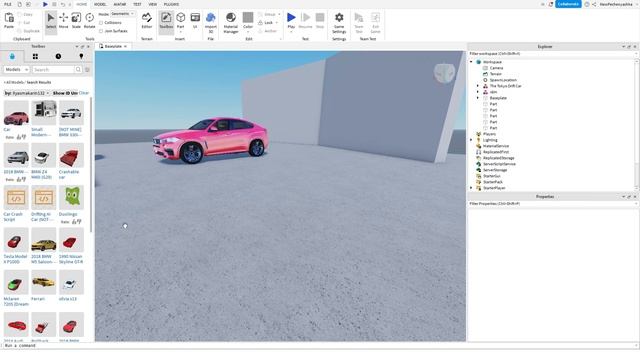This screenshot has width=640, height=360.
Task: Expand the Lighting node
Action: 471,140
